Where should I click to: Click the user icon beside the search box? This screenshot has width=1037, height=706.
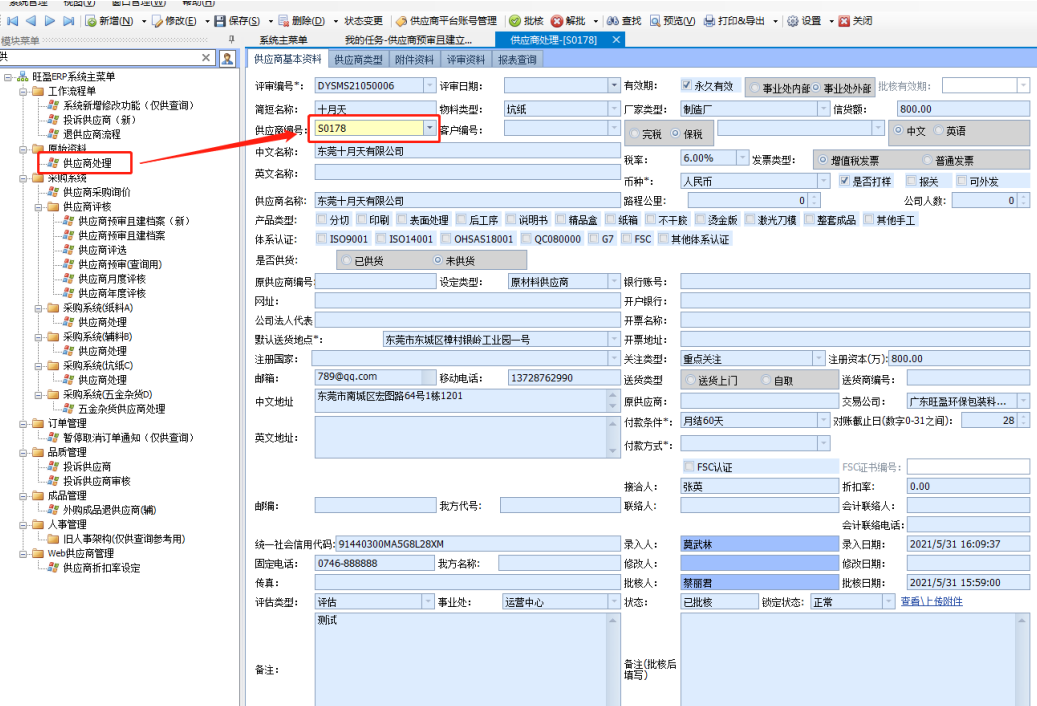point(227,58)
